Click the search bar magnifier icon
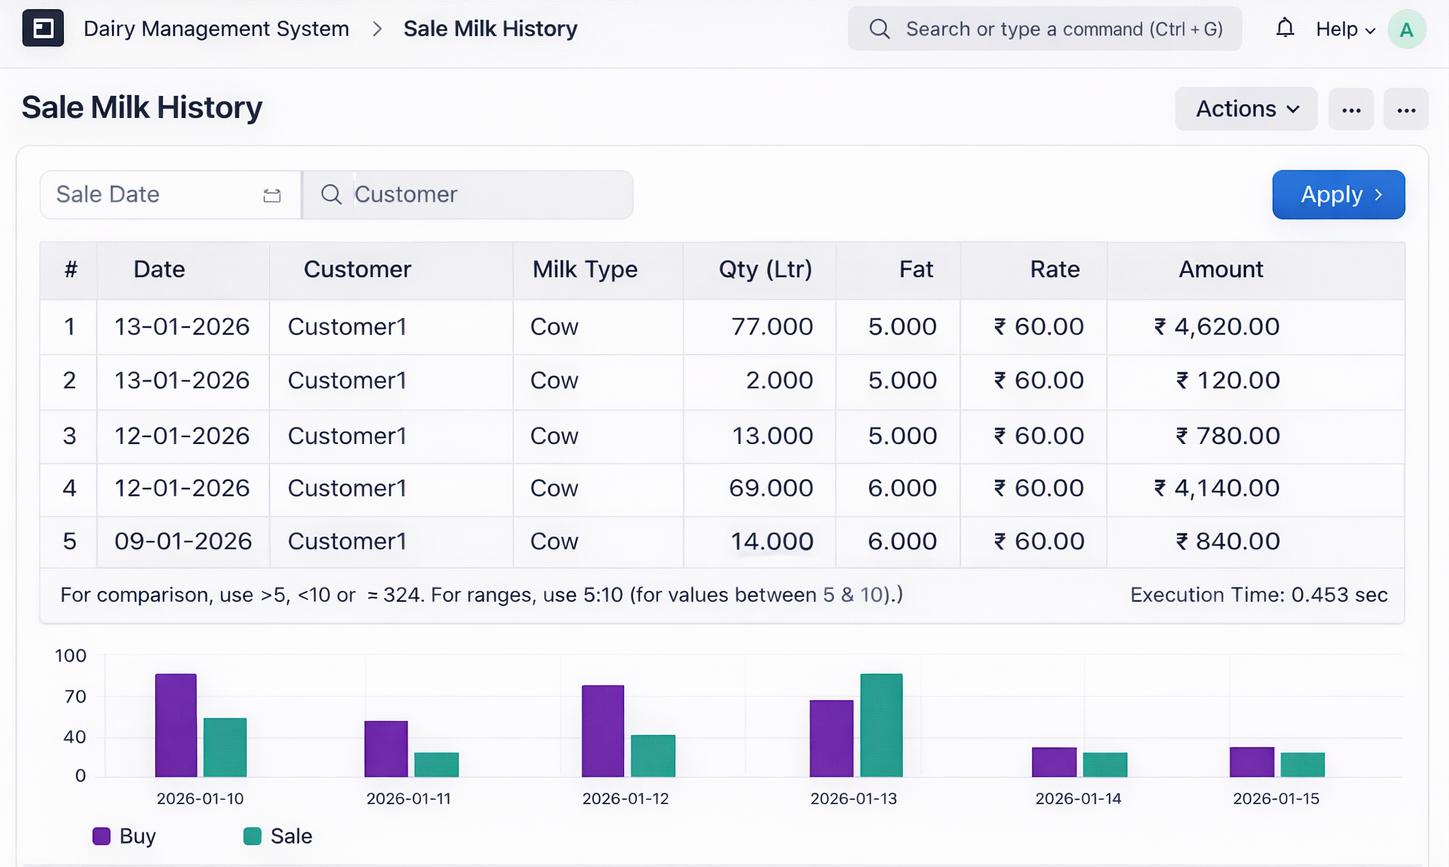This screenshot has height=867, width=1449. (x=879, y=29)
